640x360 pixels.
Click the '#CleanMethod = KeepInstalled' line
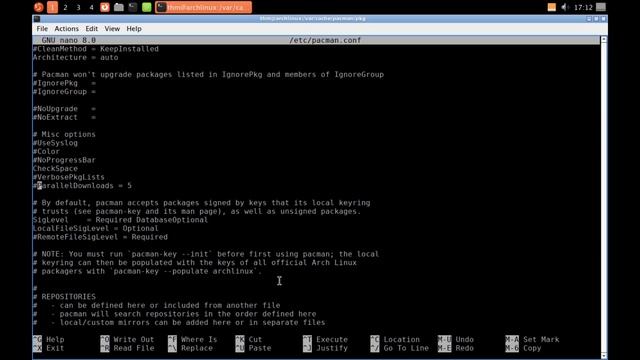96,49
